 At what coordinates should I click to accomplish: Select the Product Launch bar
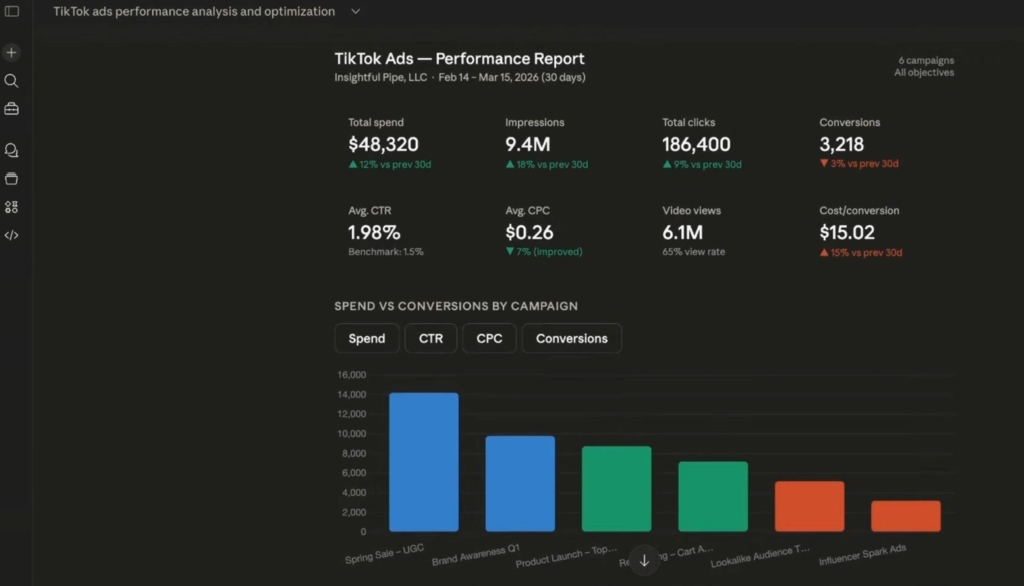616,489
